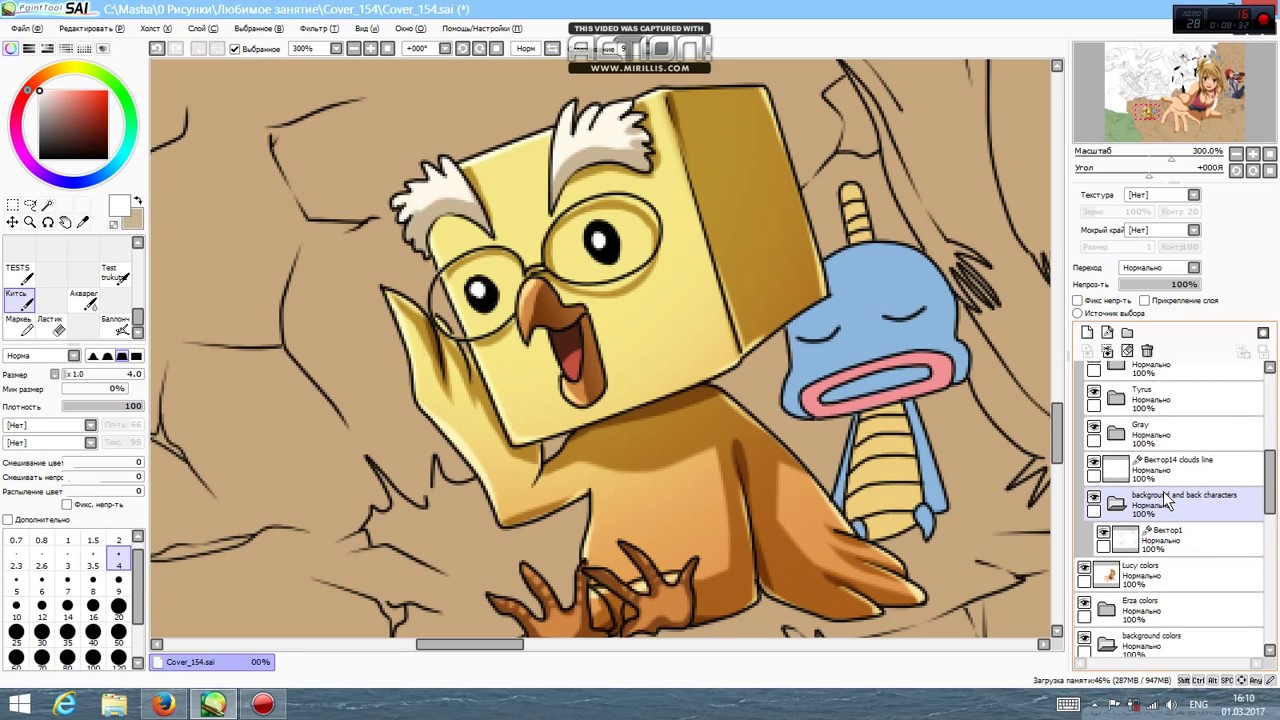Viewport: 1280px width, 720px height.
Task: Create a new vector linework layer
Action: click(1107, 333)
